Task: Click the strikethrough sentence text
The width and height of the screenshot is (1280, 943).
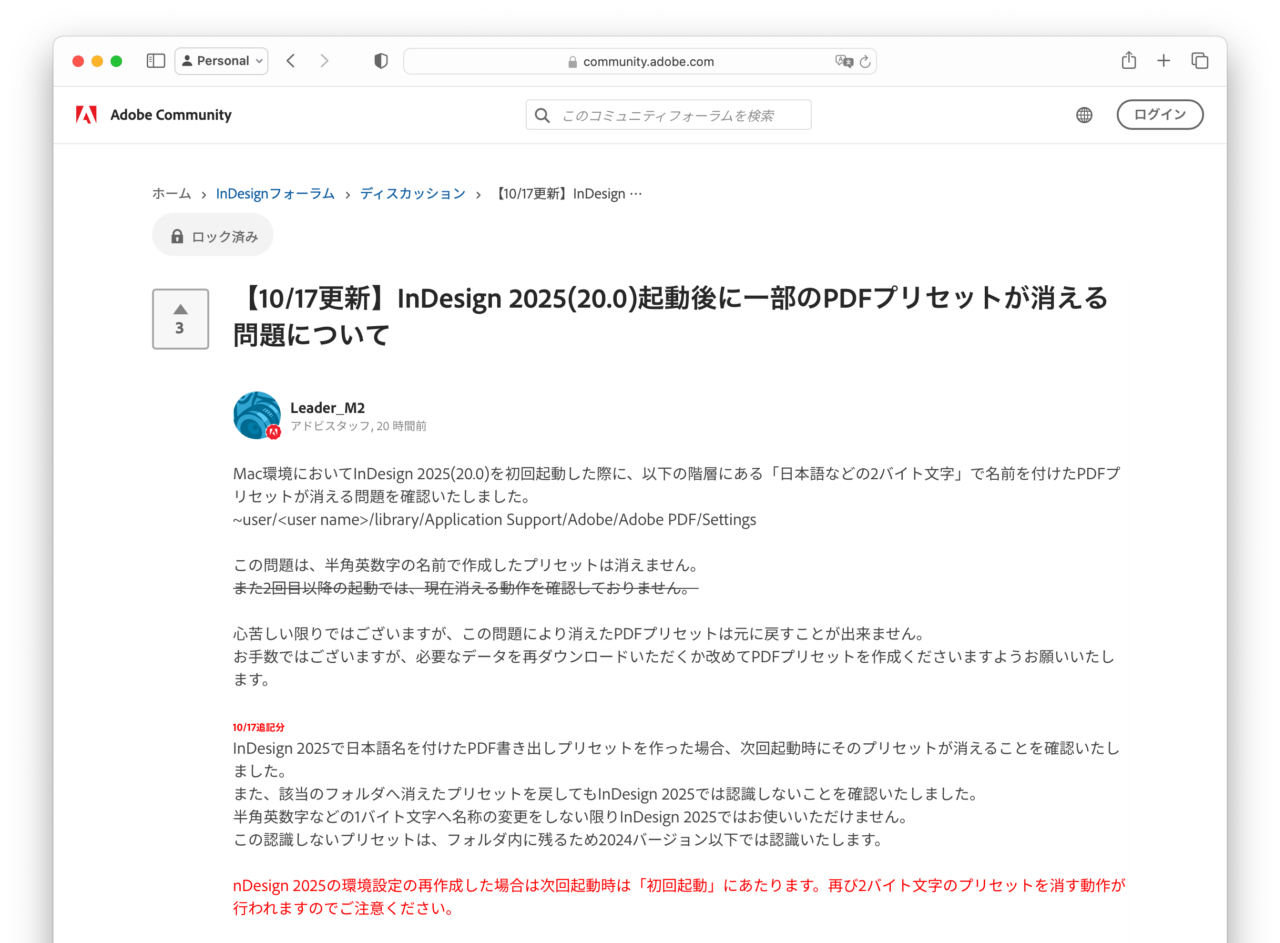Action: (466, 588)
